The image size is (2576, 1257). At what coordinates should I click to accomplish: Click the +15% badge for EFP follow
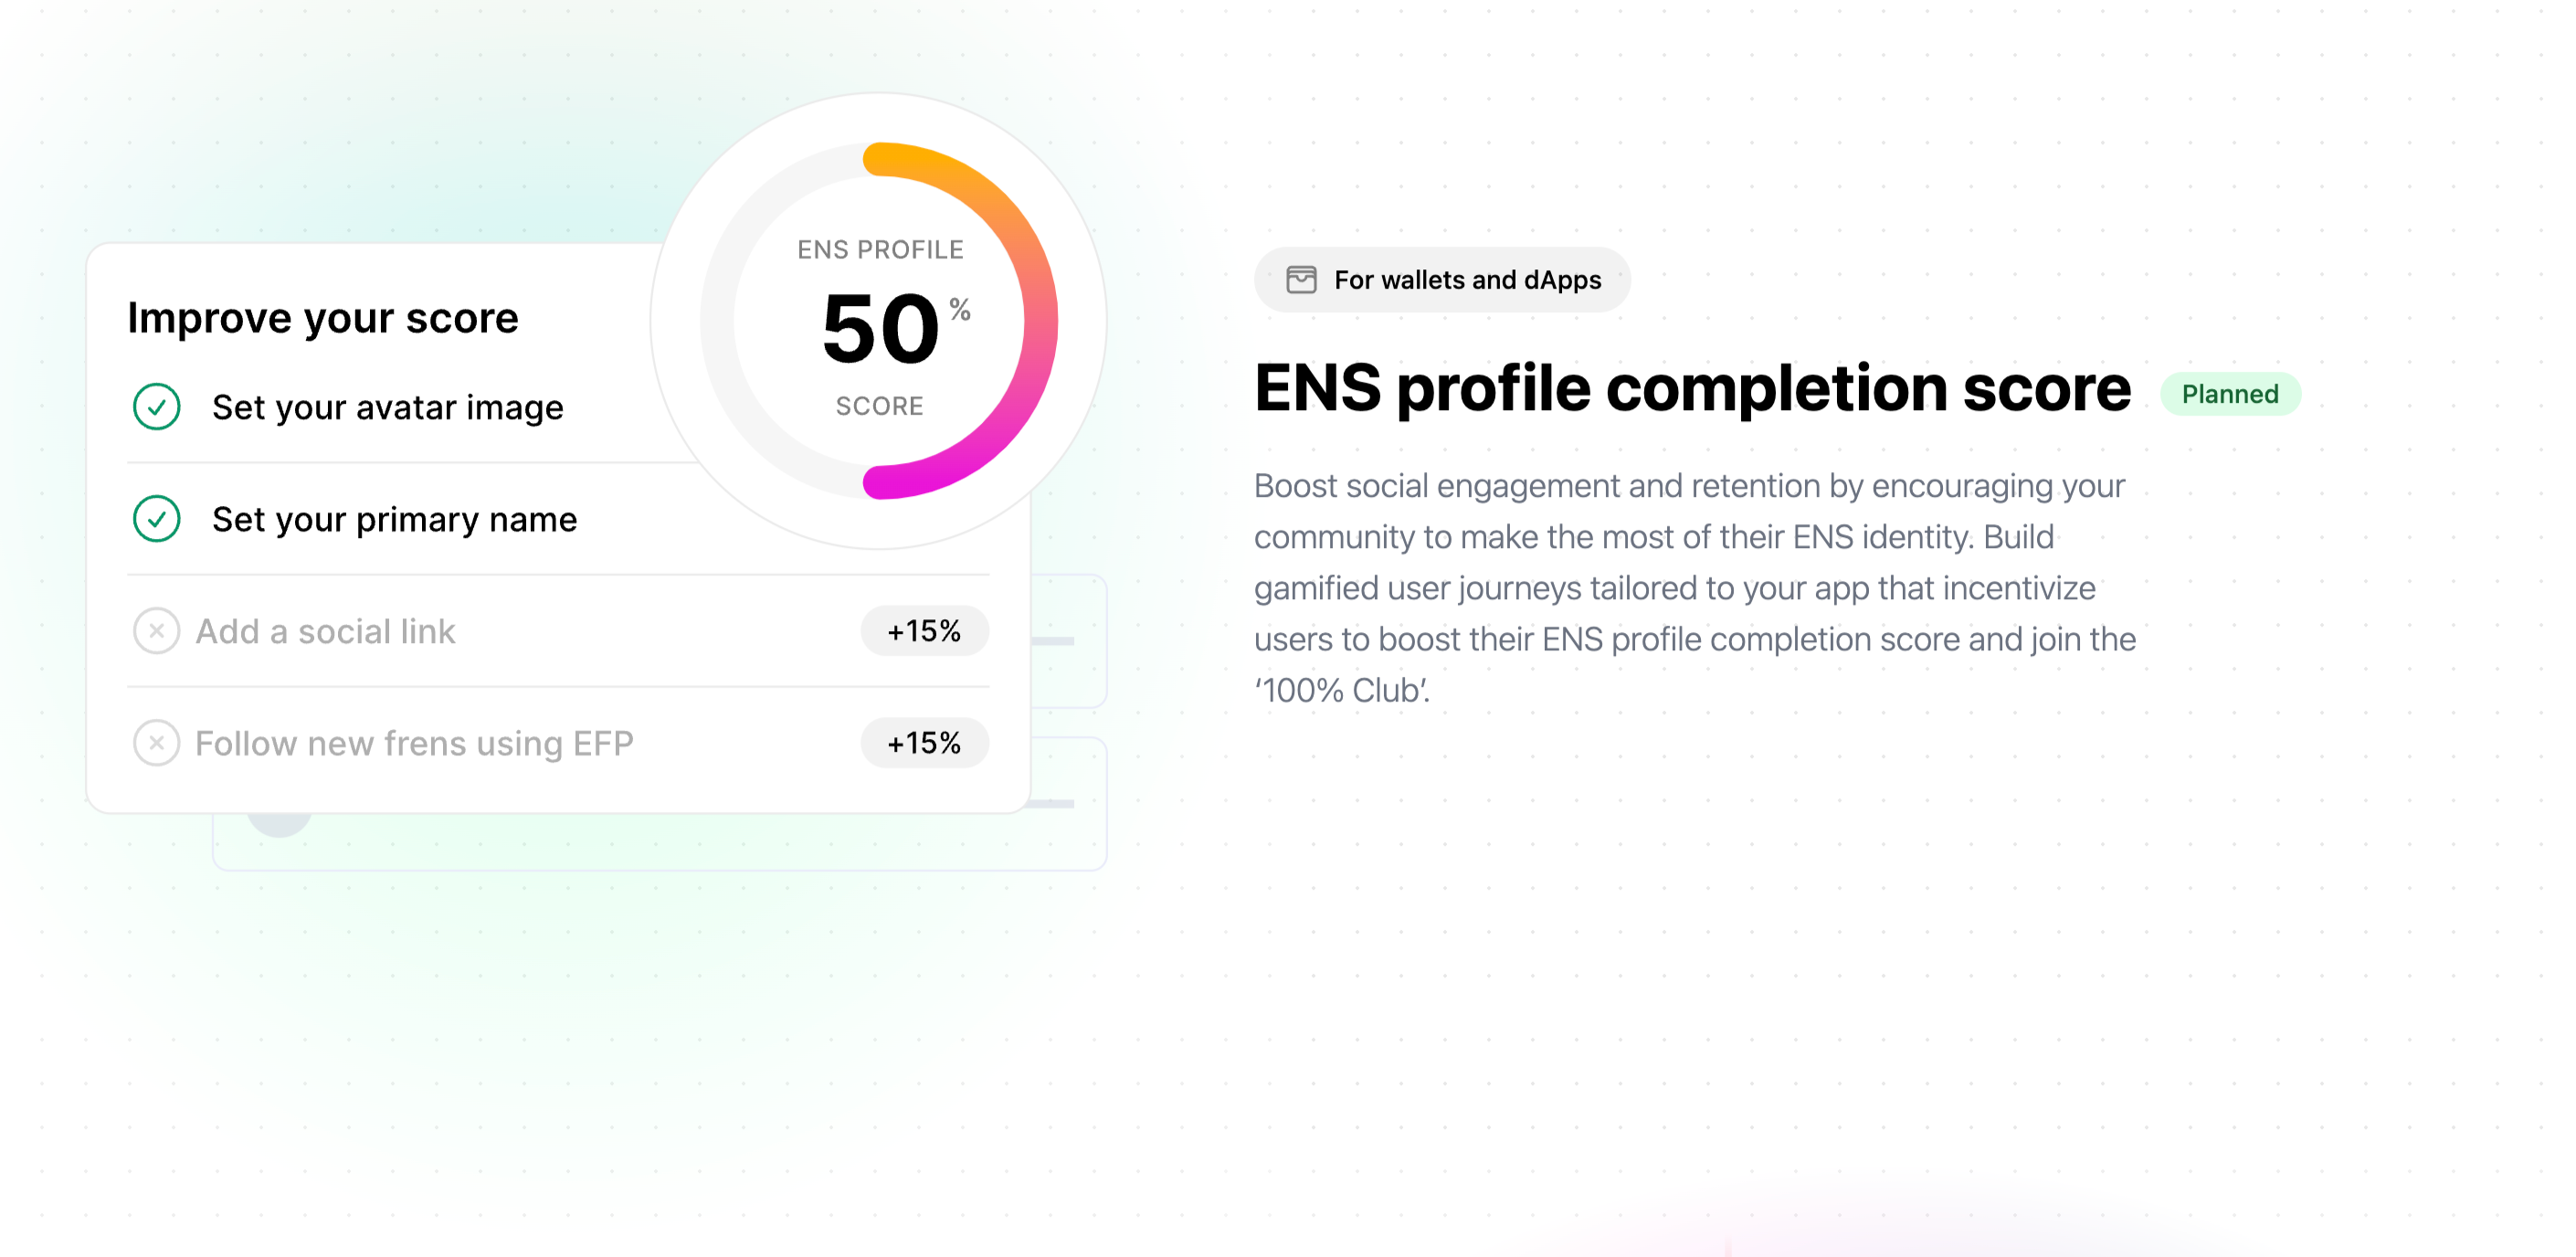(924, 743)
